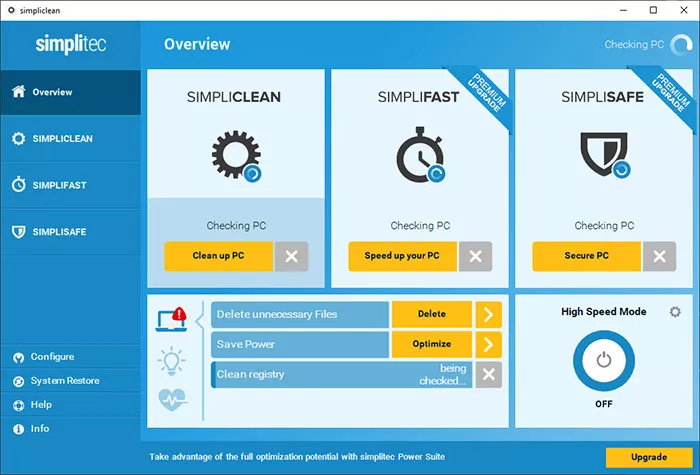This screenshot has height=475, width=700.
Task: Click the SIMPLICLEAN card heading
Action: coord(234,97)
